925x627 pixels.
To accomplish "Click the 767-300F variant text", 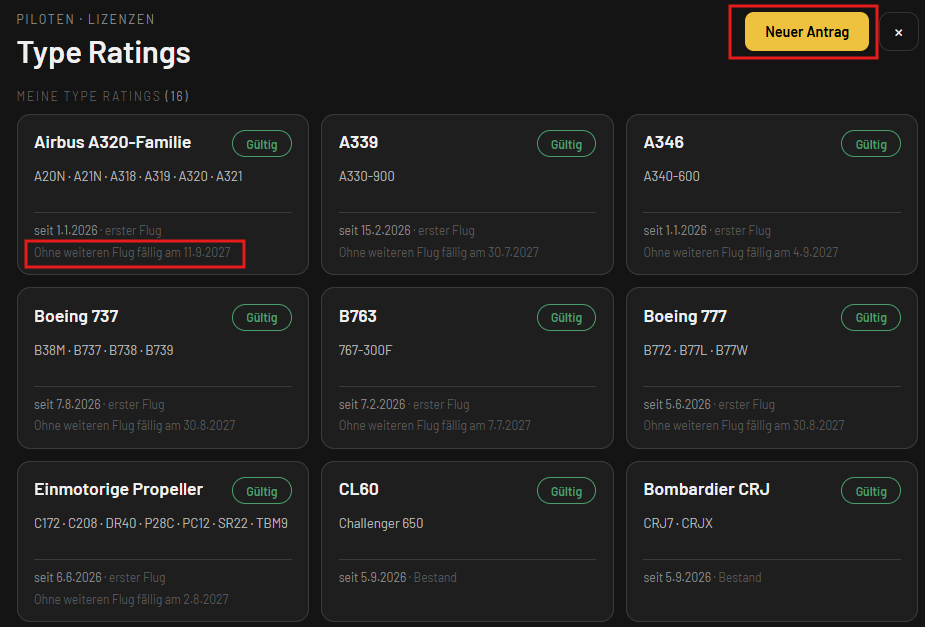I will pyautogui.click(x=366, y=350).
